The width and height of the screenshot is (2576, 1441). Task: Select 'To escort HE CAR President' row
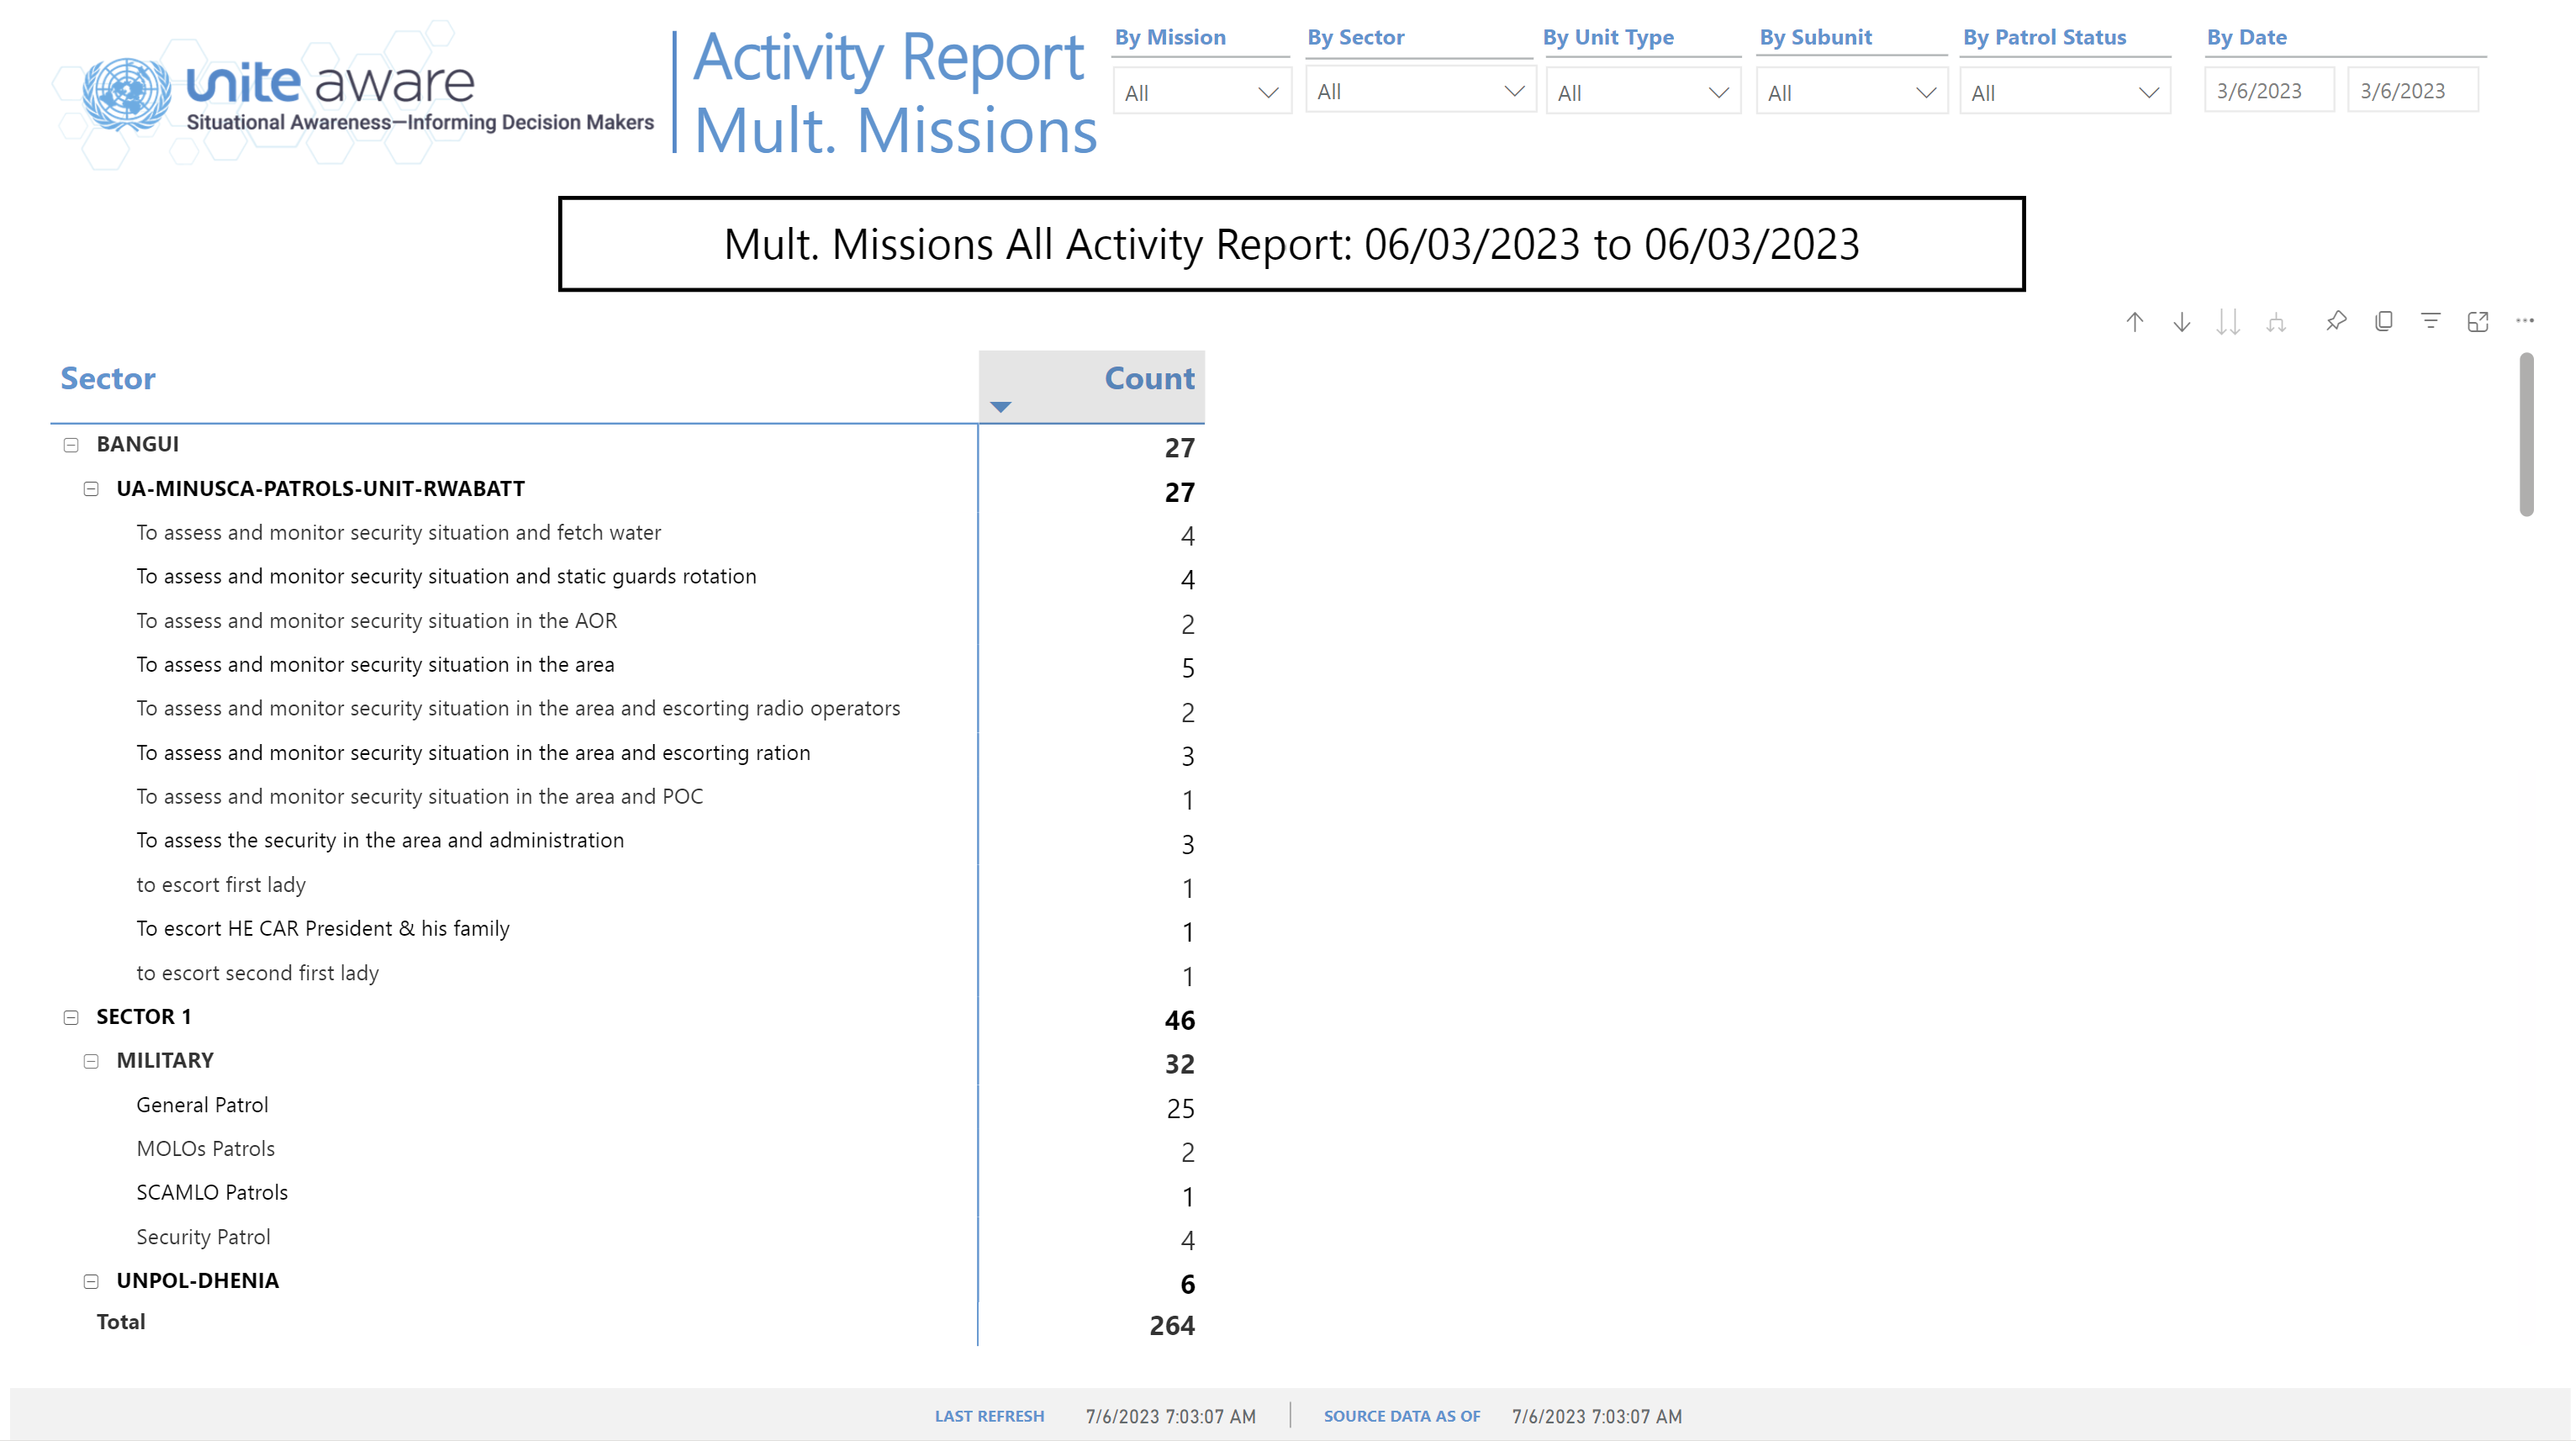627,929
